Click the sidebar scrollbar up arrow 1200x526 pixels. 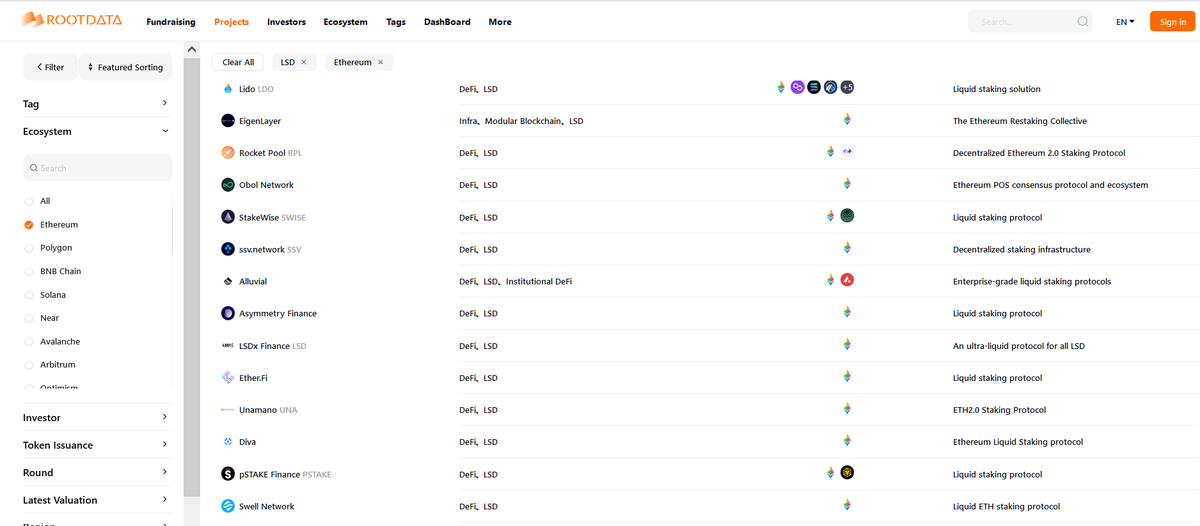pos(191,49)
